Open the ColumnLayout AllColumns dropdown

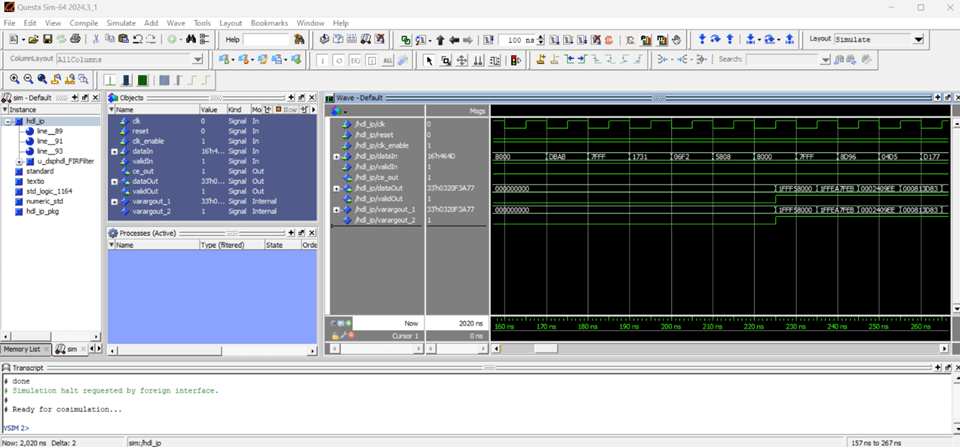[197, 60]
